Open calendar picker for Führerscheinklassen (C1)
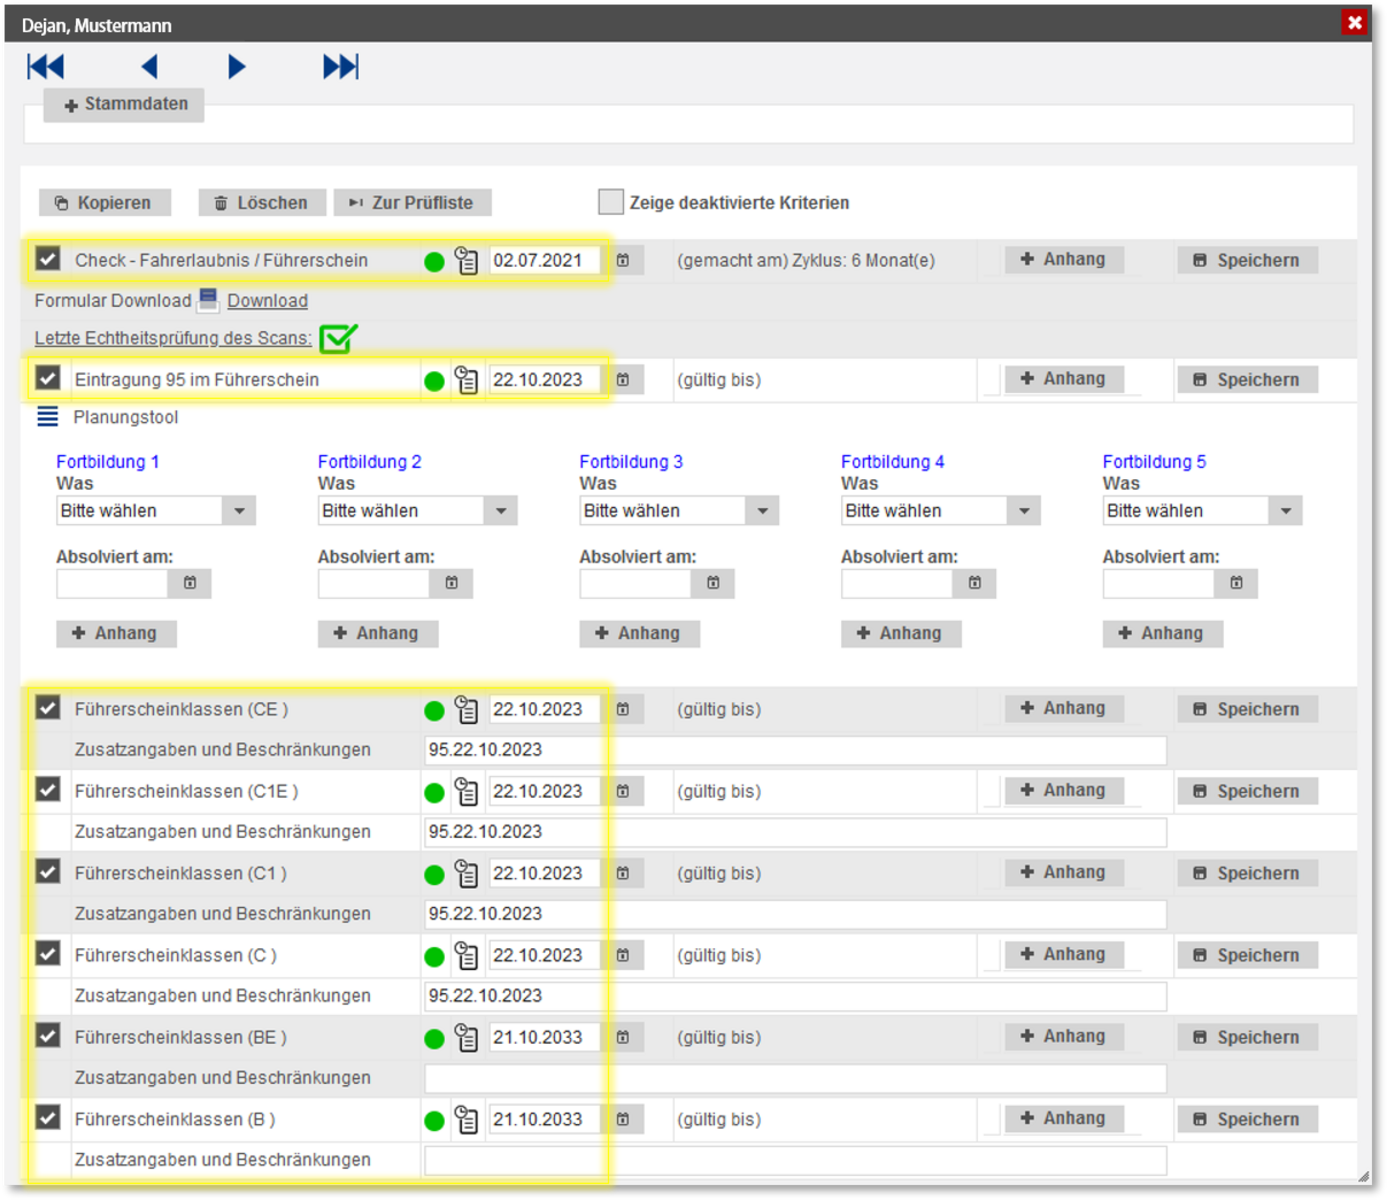 (x=623, y=873)
